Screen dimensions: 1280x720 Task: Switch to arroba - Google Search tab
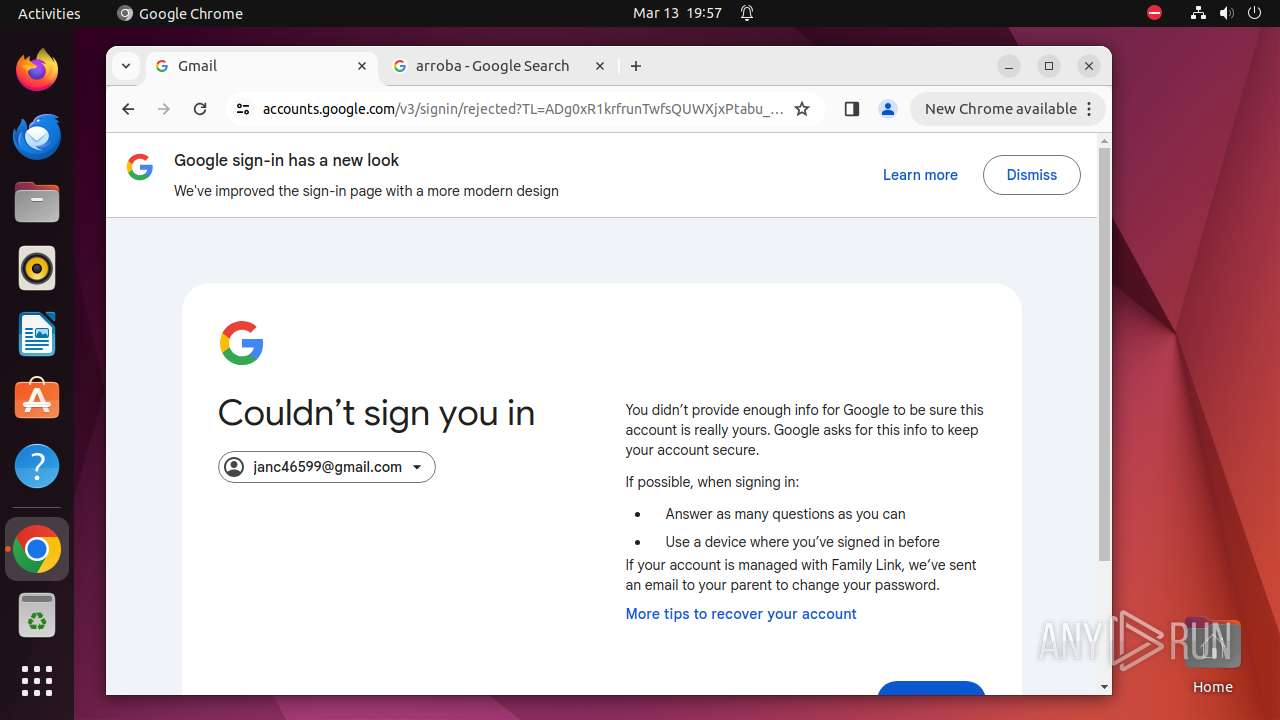pos(500,66)
